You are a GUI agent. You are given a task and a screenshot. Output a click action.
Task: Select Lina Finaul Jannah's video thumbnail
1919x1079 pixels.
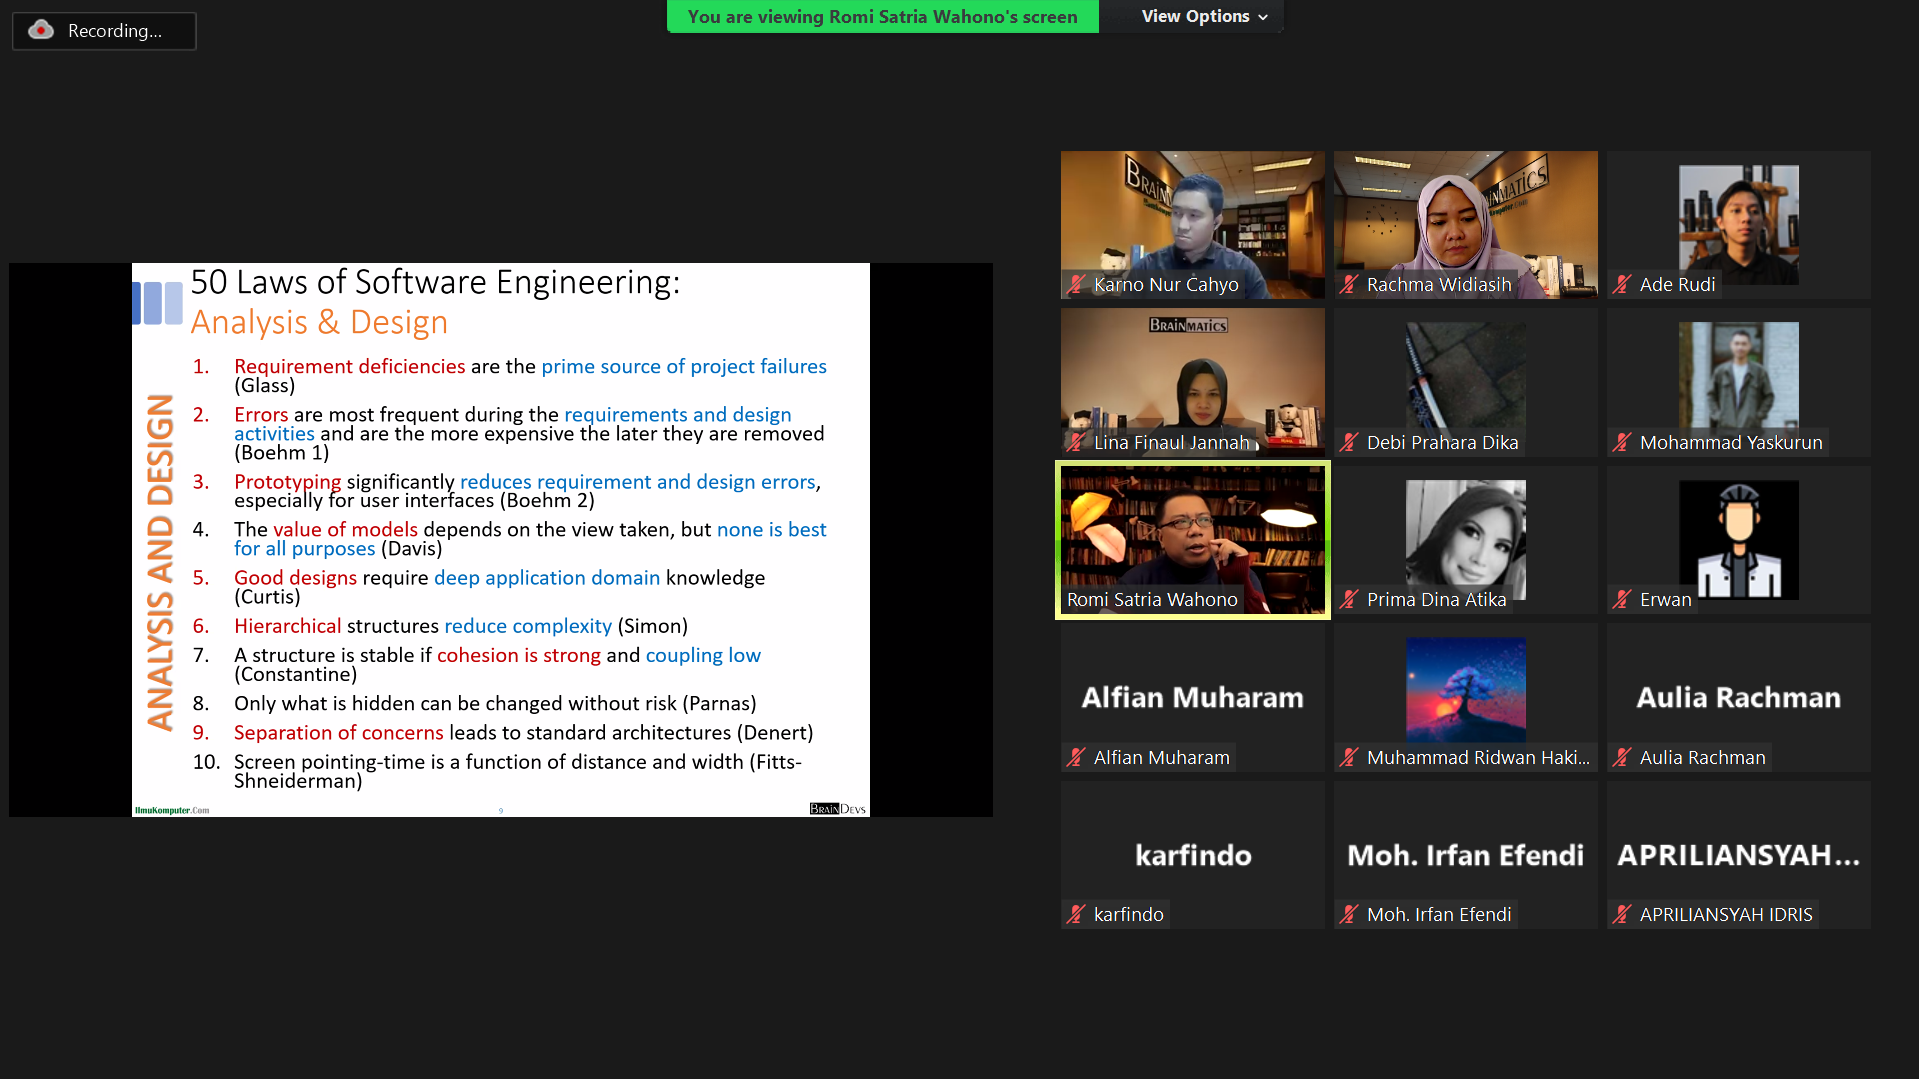(1192, 375)
